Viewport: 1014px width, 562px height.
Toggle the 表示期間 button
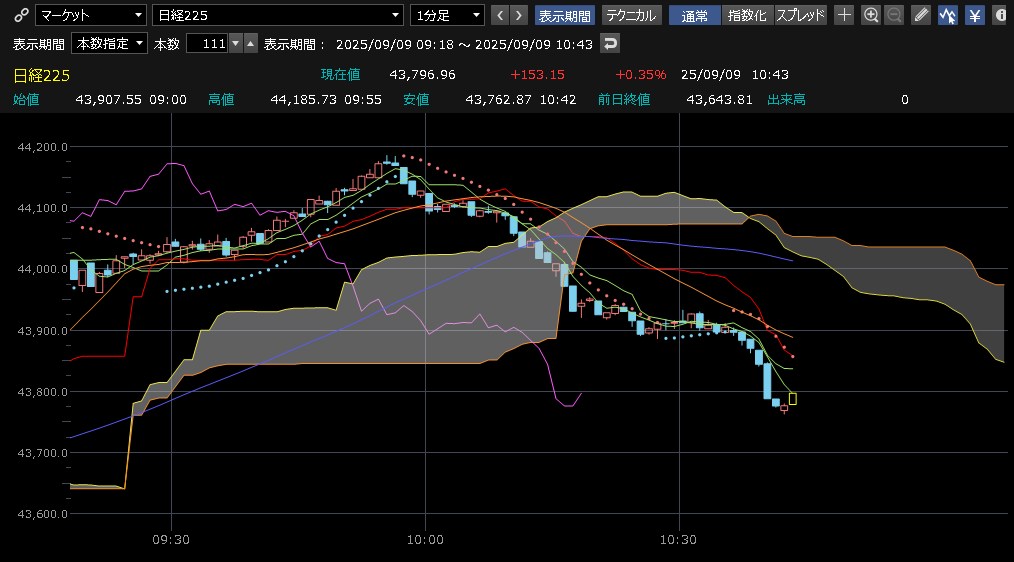pos(565,15)
